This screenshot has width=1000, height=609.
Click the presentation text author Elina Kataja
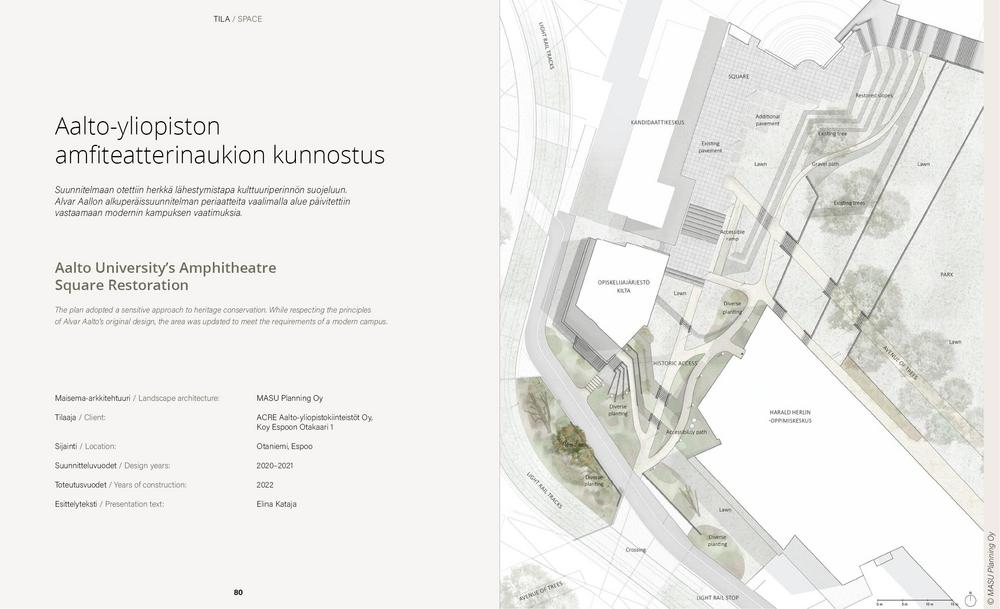coord(276,504)
